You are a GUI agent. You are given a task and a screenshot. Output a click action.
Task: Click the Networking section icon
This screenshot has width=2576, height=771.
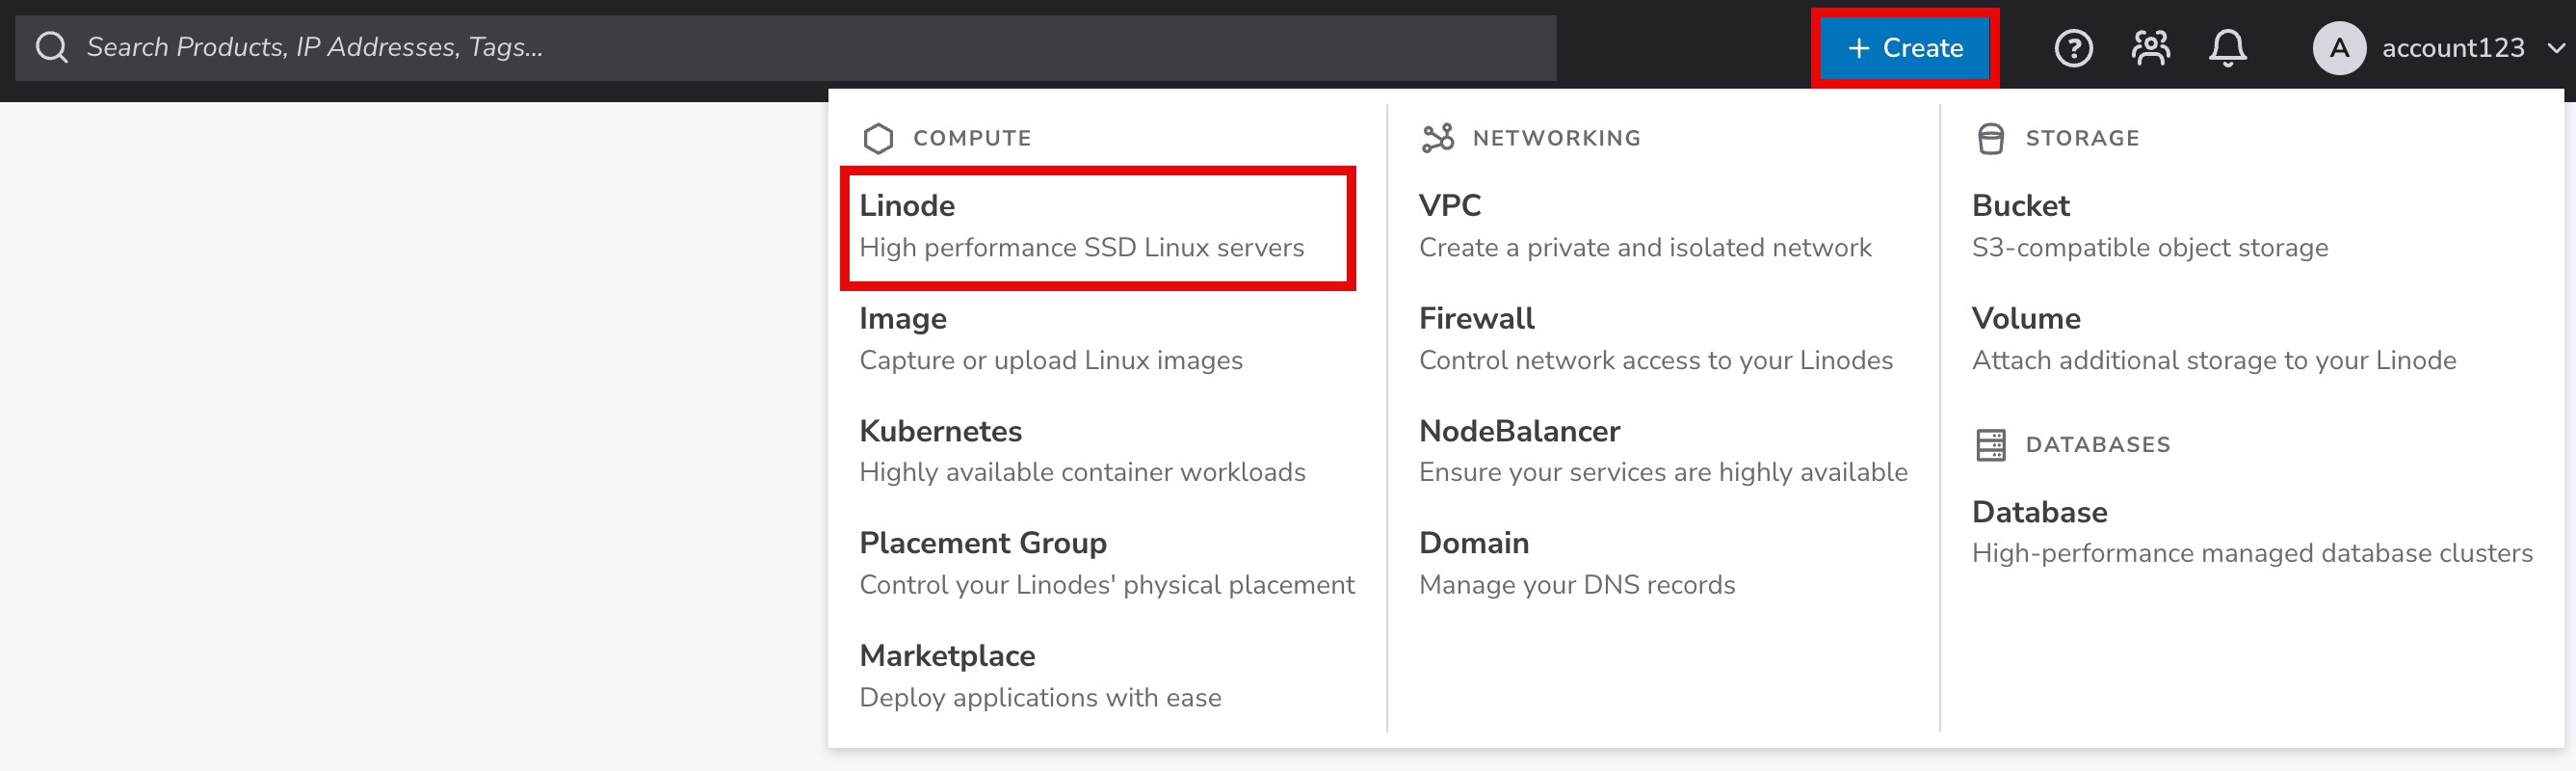click(1437, 138)
